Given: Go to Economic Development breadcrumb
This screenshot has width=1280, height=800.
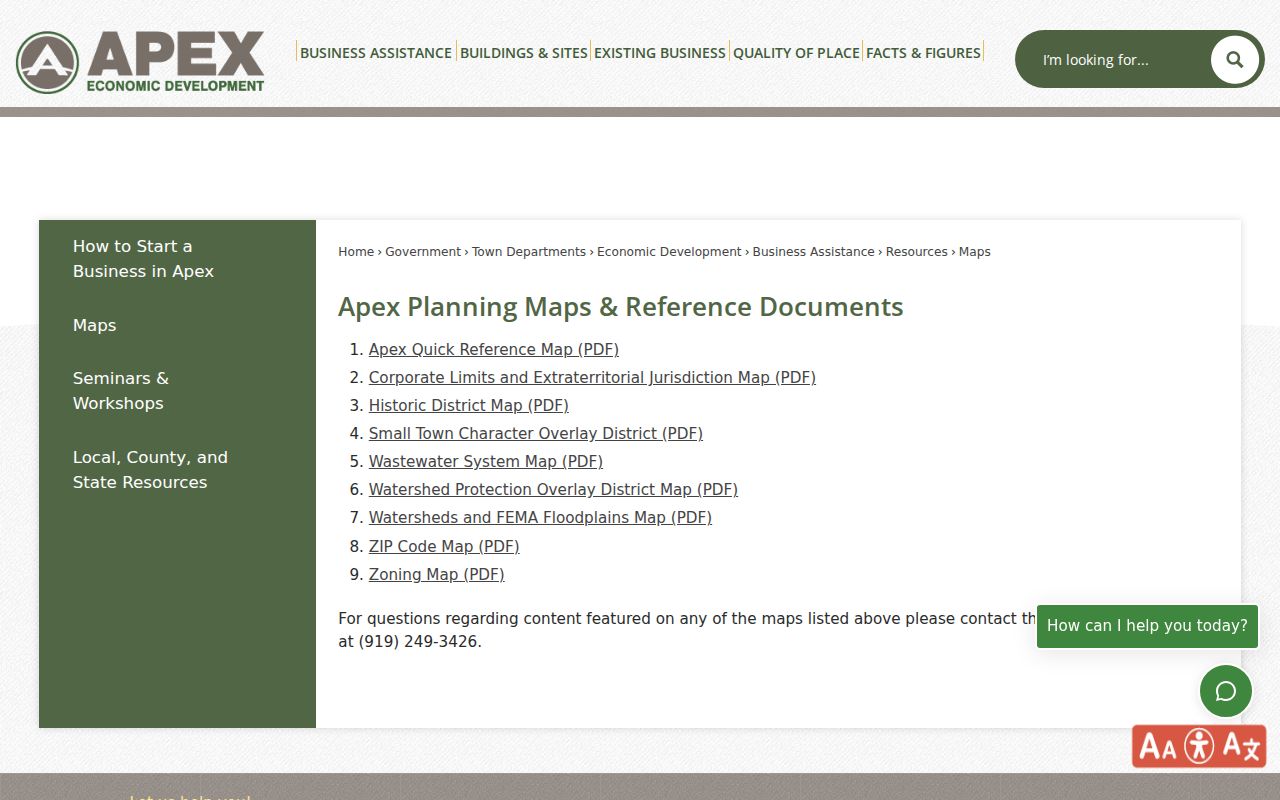Looking at the screenshot, I should coord(669,252).
